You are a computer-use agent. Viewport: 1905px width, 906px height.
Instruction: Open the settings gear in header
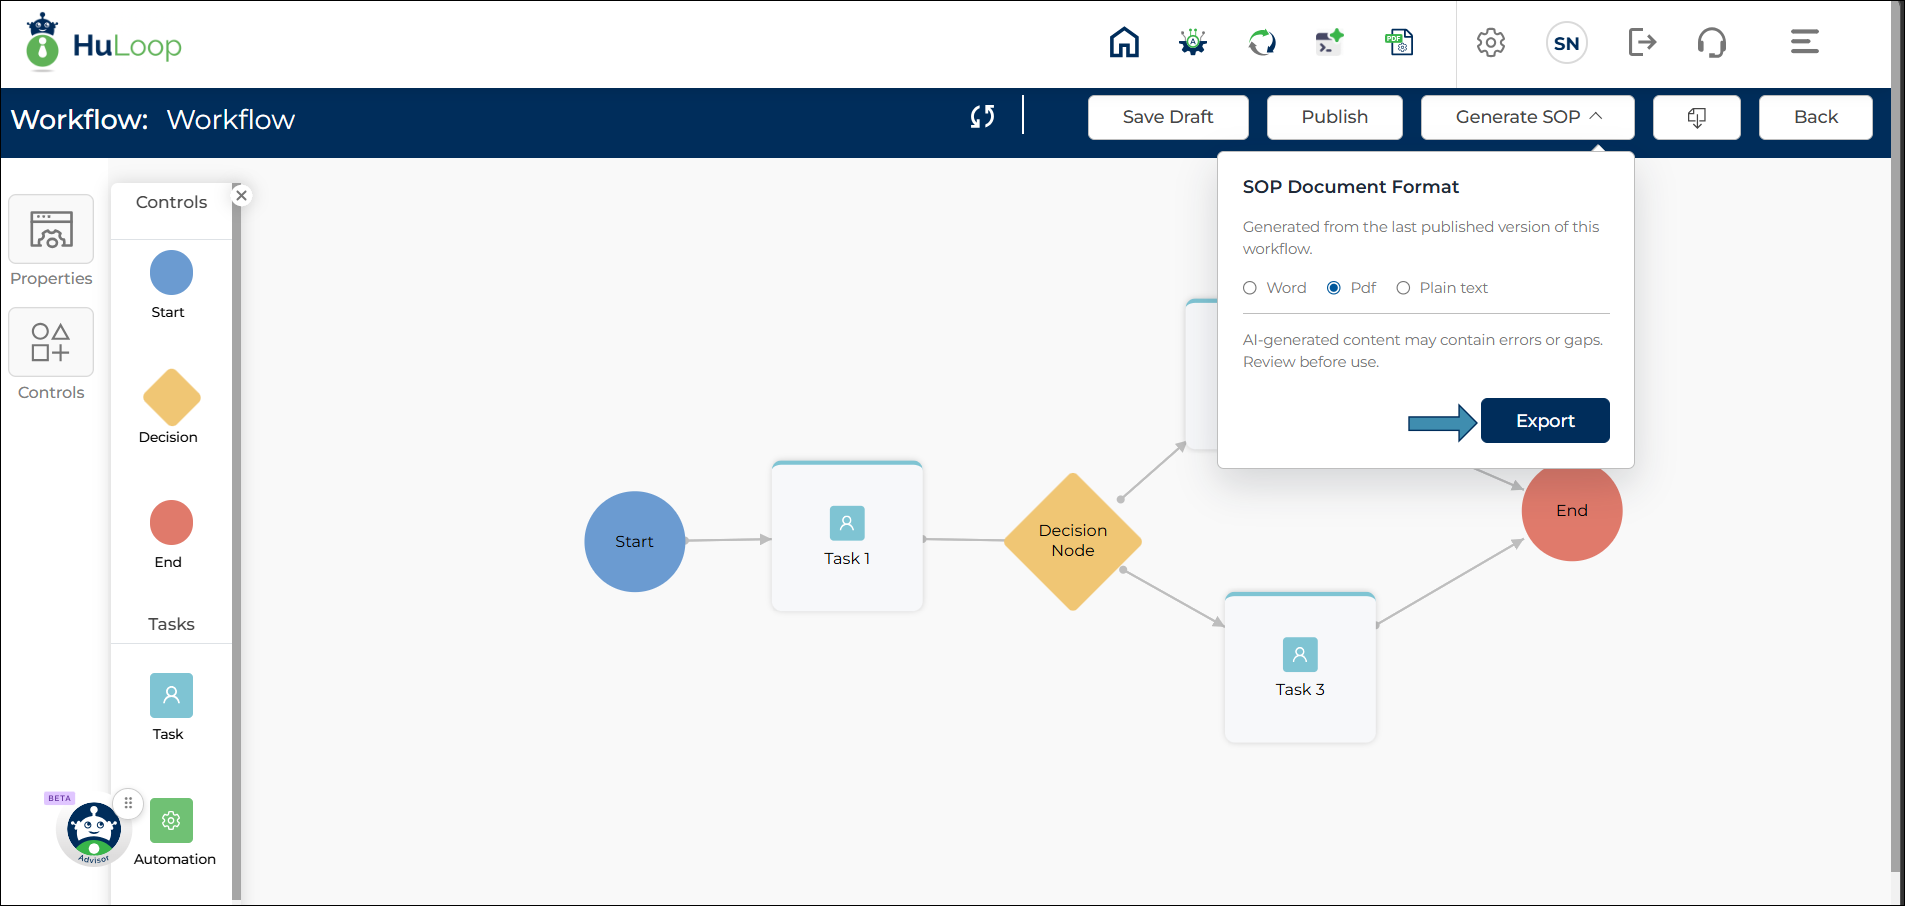click(x=1491, y=43)
